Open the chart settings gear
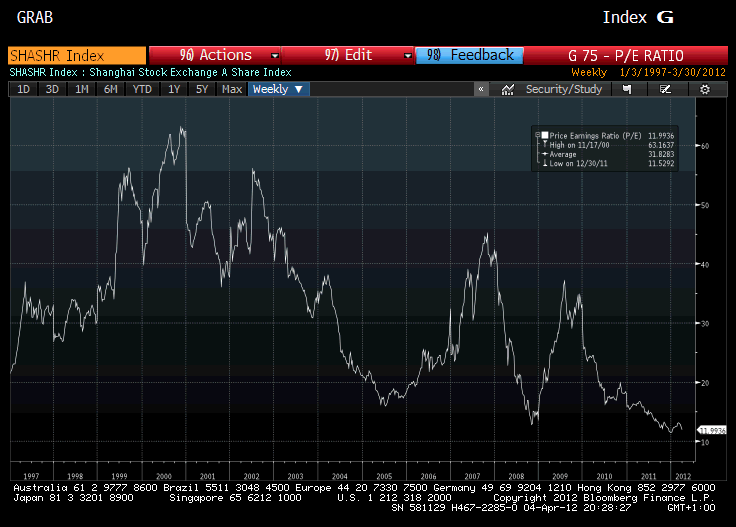The image size is (736, 527). (x=705, y=89)
